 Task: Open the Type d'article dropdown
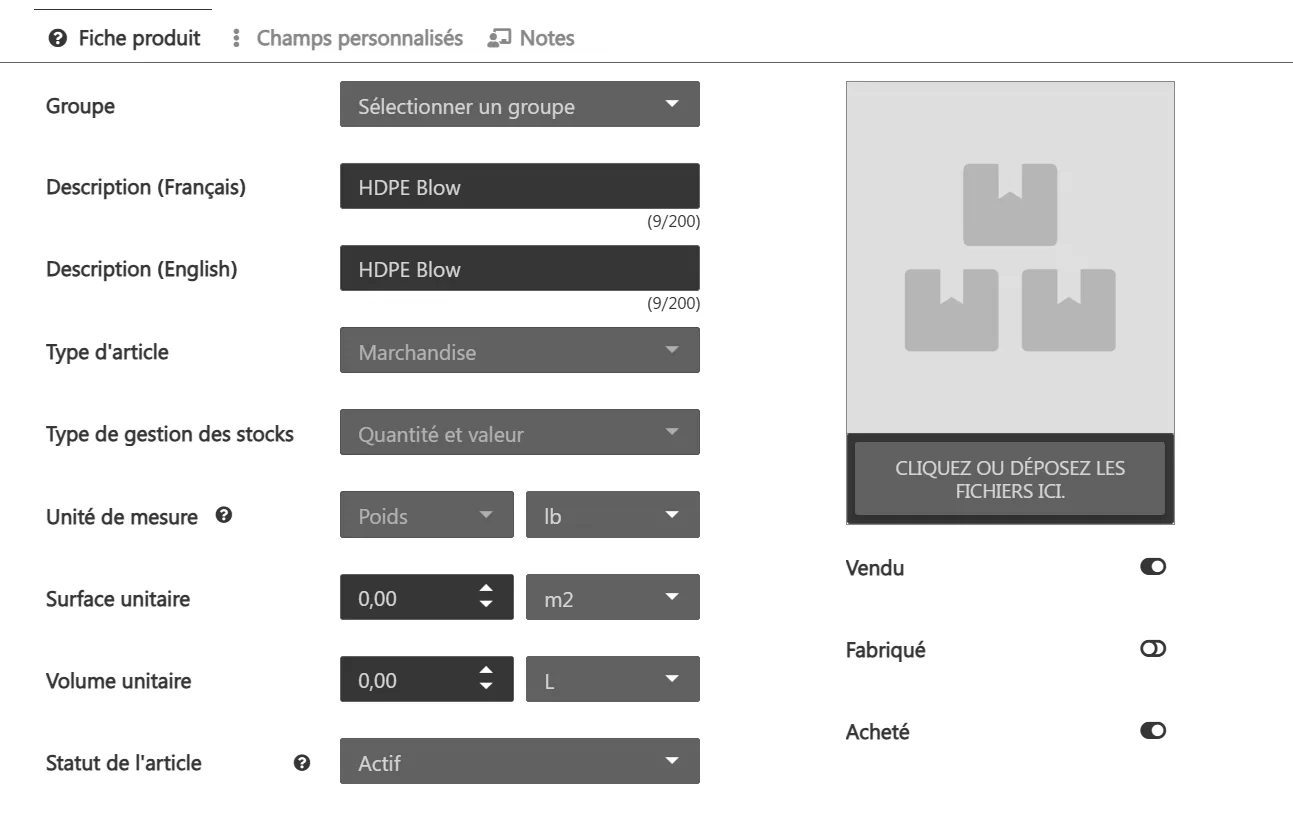point(520,351)
